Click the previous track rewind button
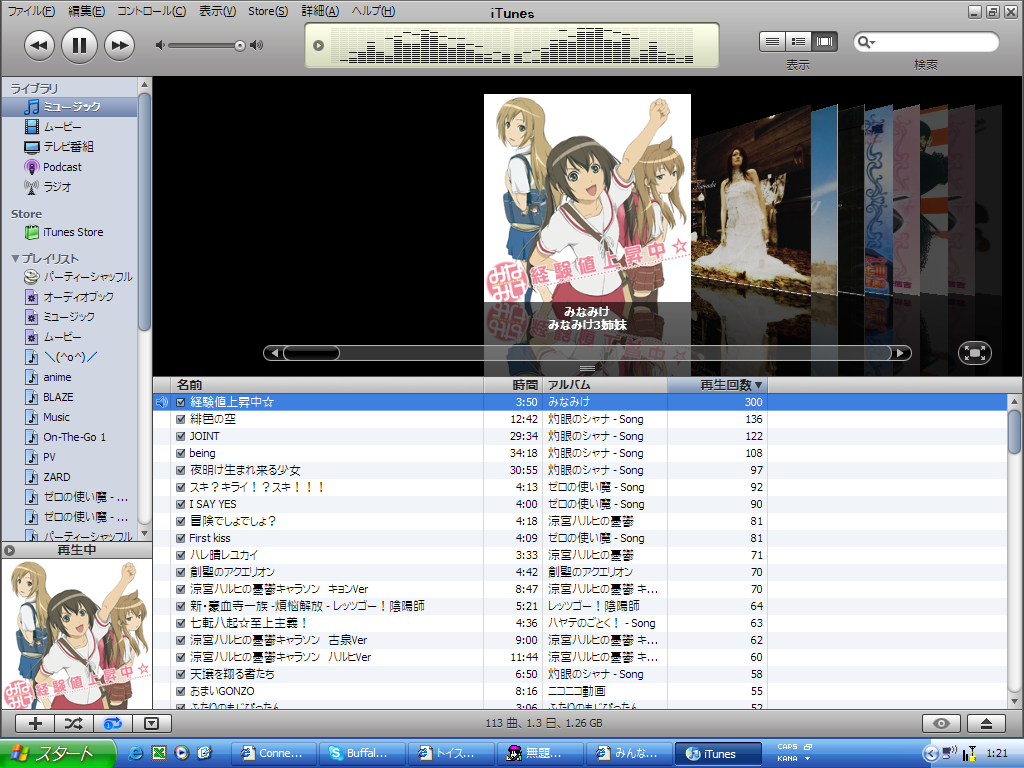 click(39, 45)
